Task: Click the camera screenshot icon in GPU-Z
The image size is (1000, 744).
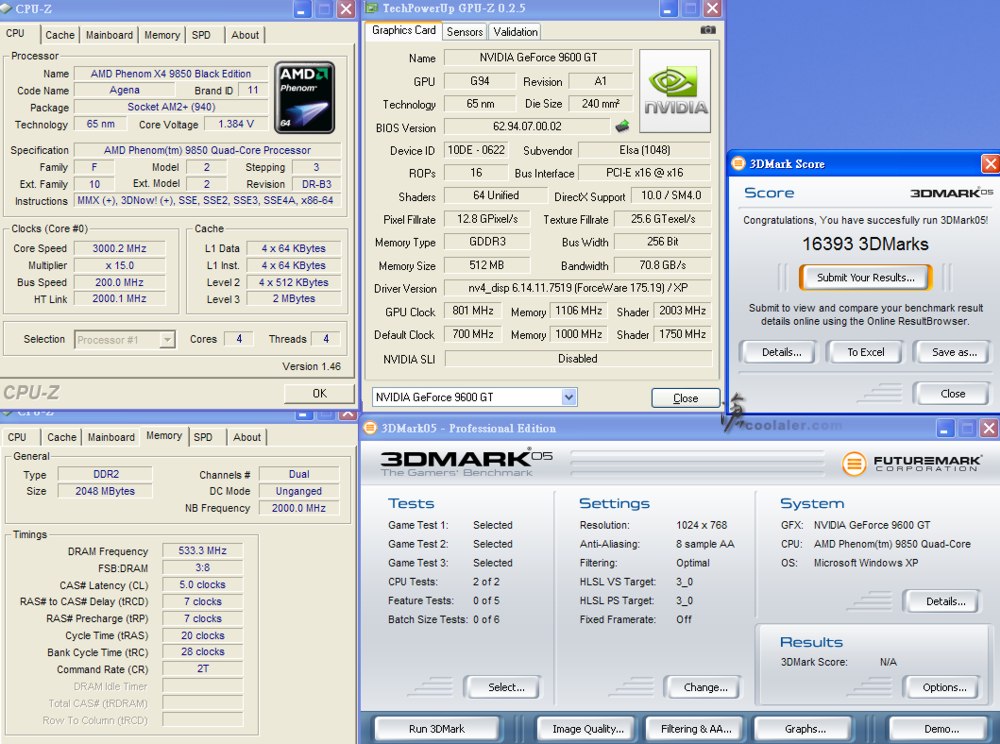Action: (x=708, y=30)
